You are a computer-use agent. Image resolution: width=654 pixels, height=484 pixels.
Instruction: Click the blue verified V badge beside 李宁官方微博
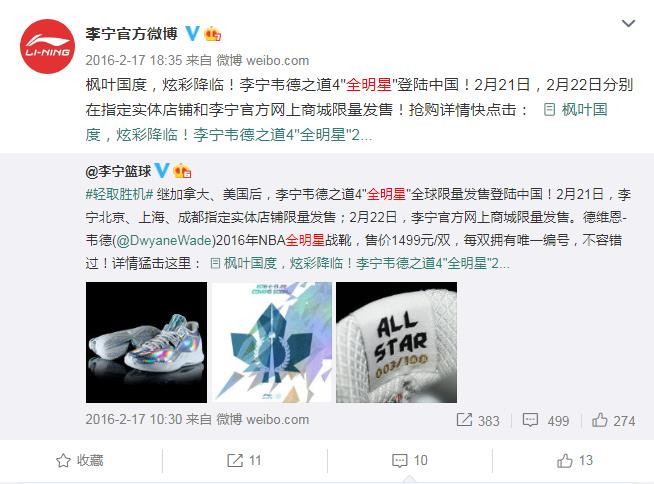point(192,33)
